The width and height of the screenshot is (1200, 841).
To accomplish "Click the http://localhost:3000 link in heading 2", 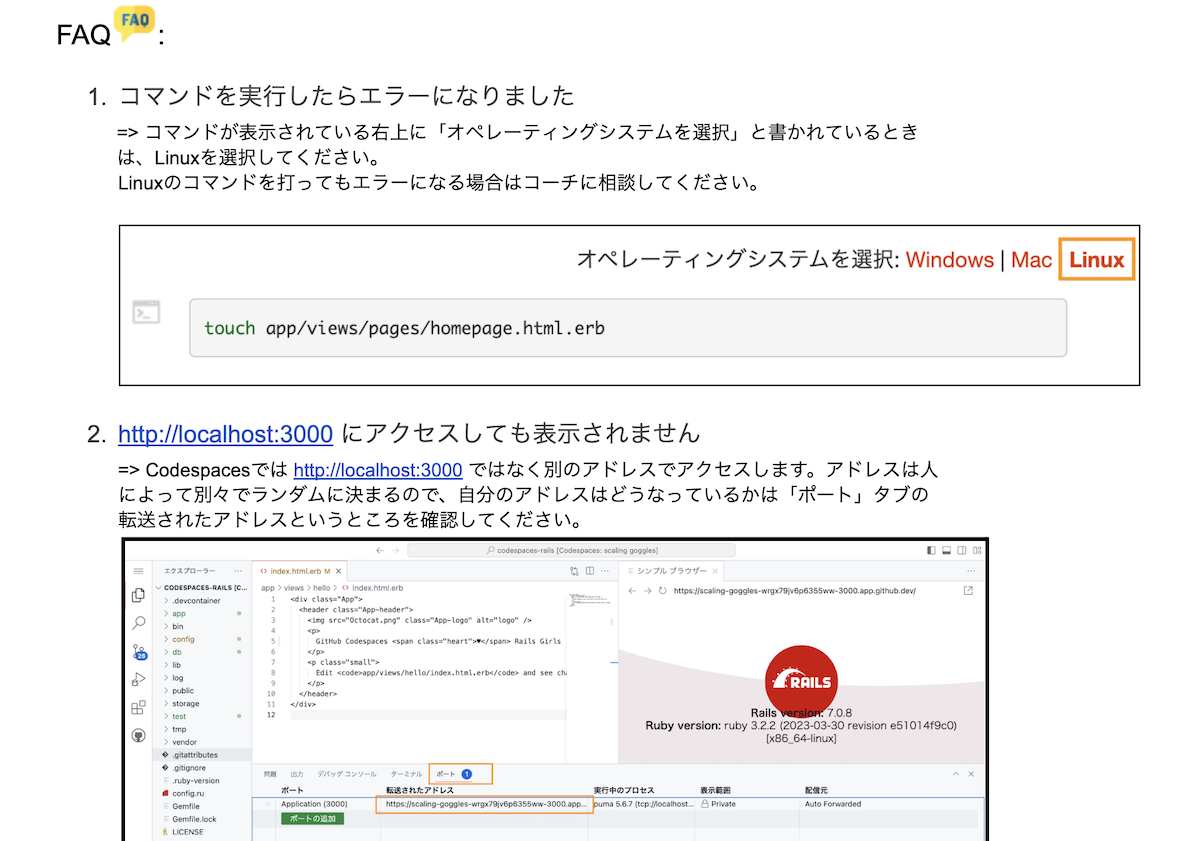I will click(x=225, y=434).
